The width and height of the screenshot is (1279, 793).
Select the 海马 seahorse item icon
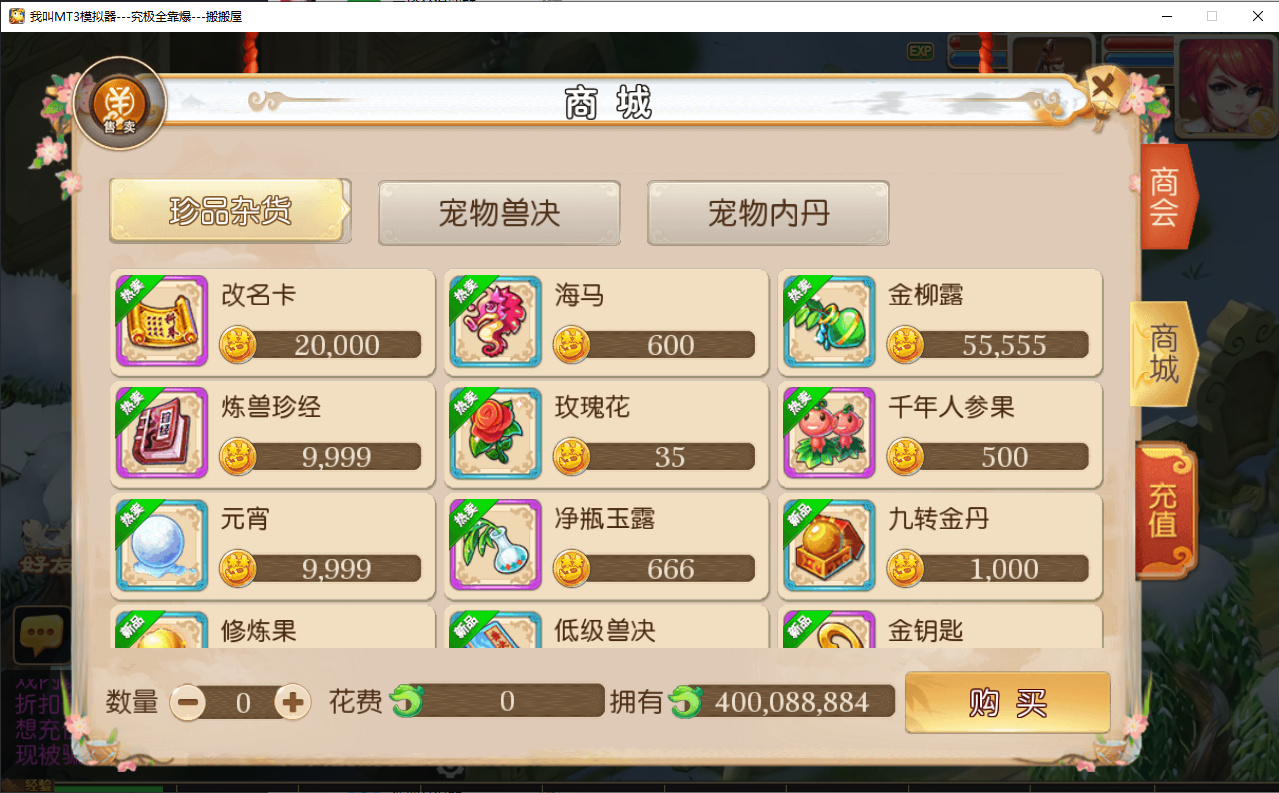point(496,322)
